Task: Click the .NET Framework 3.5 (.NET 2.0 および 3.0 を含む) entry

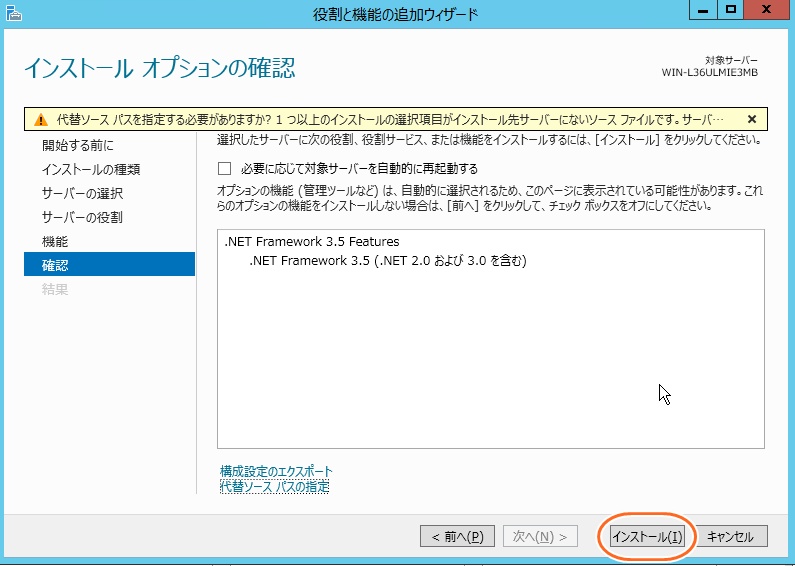Action: click(x=388, y=261)
